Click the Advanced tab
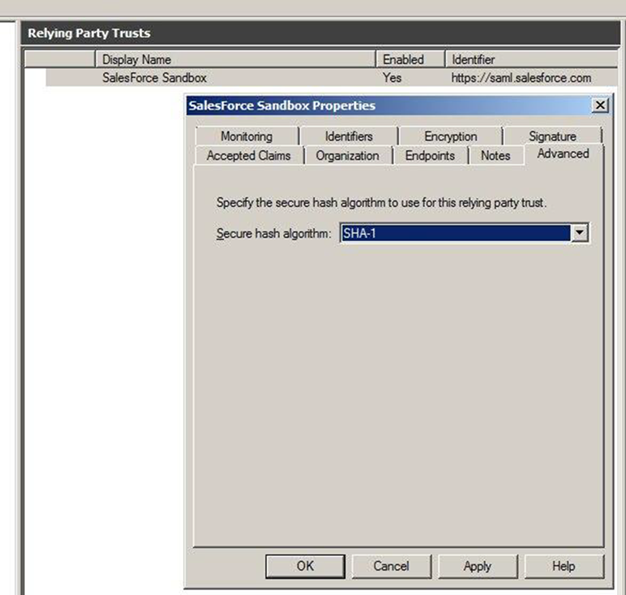626x595 pixels. [x=563, y=154]
